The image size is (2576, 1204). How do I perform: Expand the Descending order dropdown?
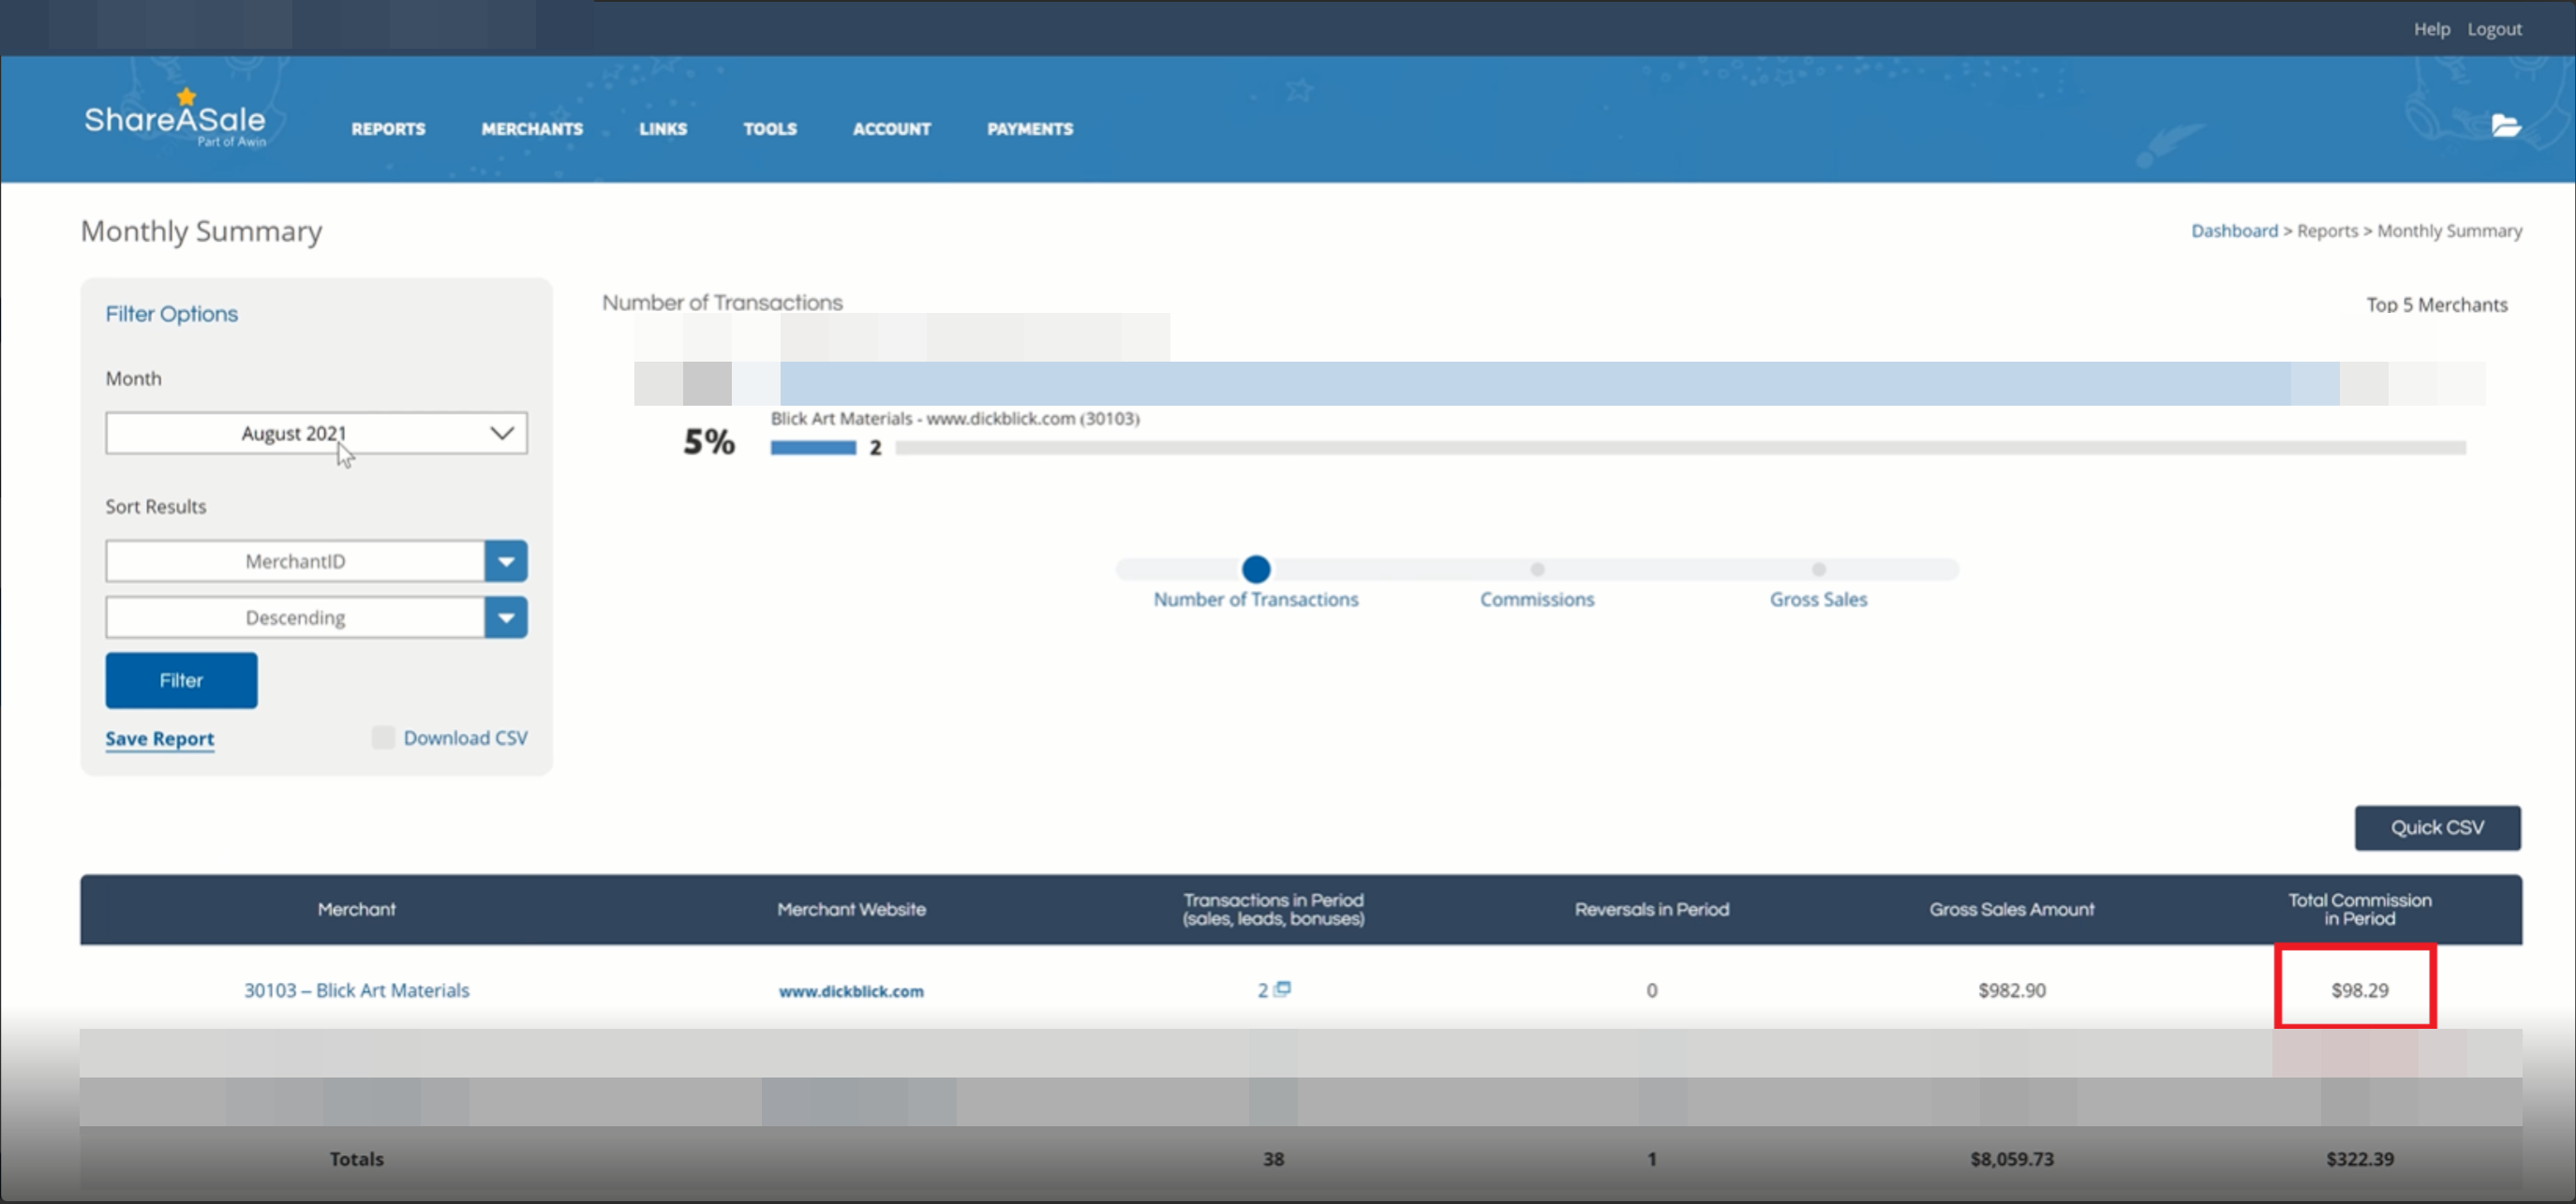point(506,617)
